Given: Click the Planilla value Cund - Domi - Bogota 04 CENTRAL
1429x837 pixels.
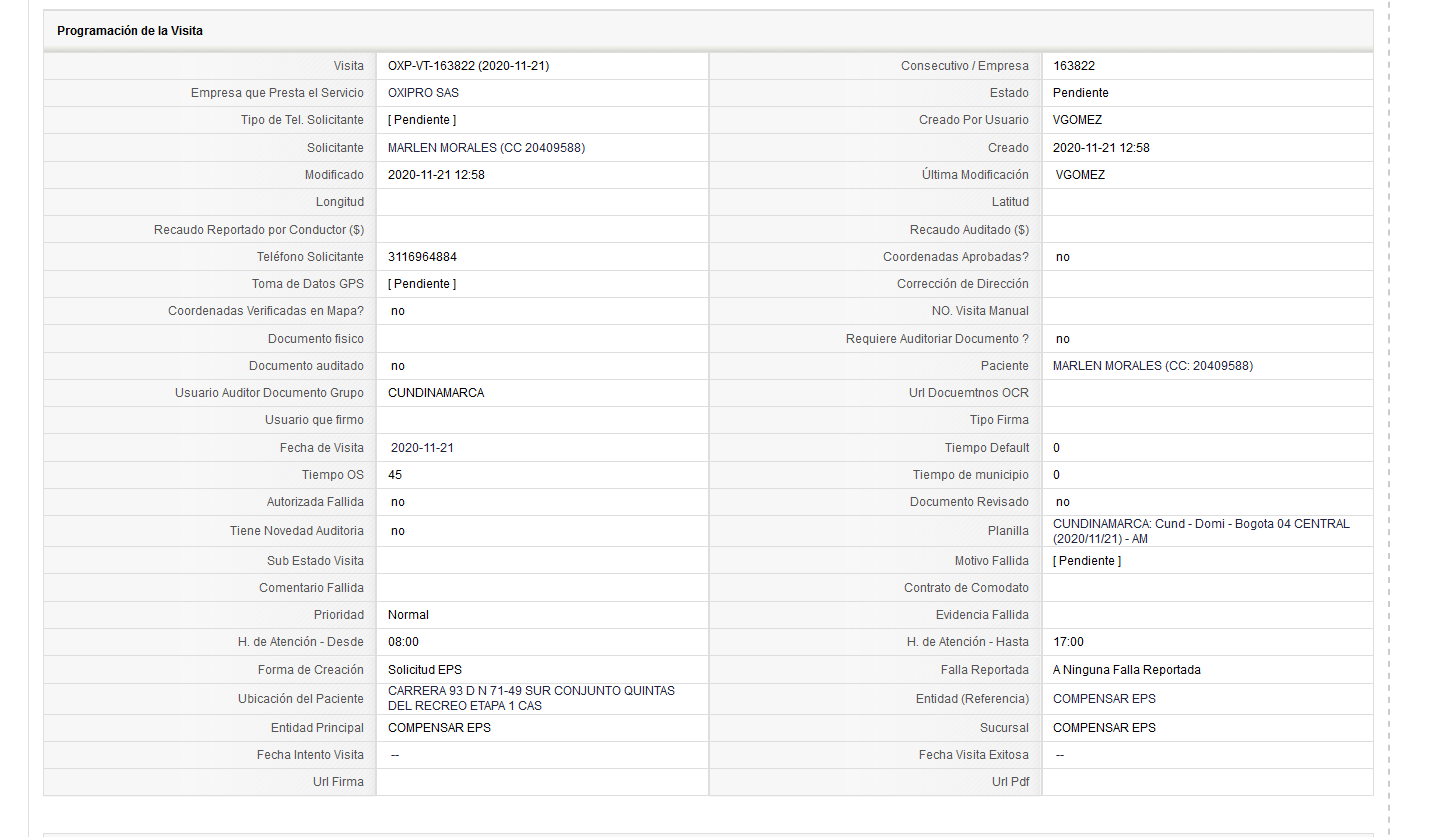Looking at the screenshot, I should 1201,531.
